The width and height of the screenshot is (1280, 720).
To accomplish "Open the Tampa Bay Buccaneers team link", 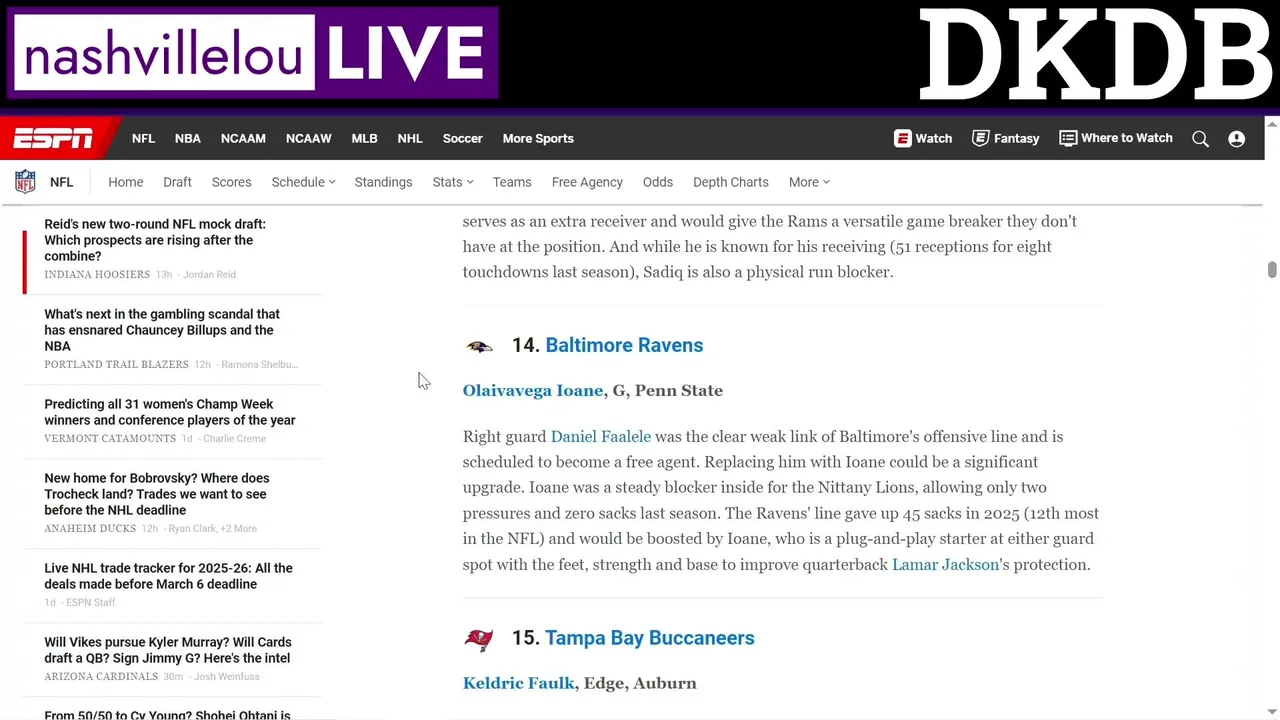I will click(650, 638).
